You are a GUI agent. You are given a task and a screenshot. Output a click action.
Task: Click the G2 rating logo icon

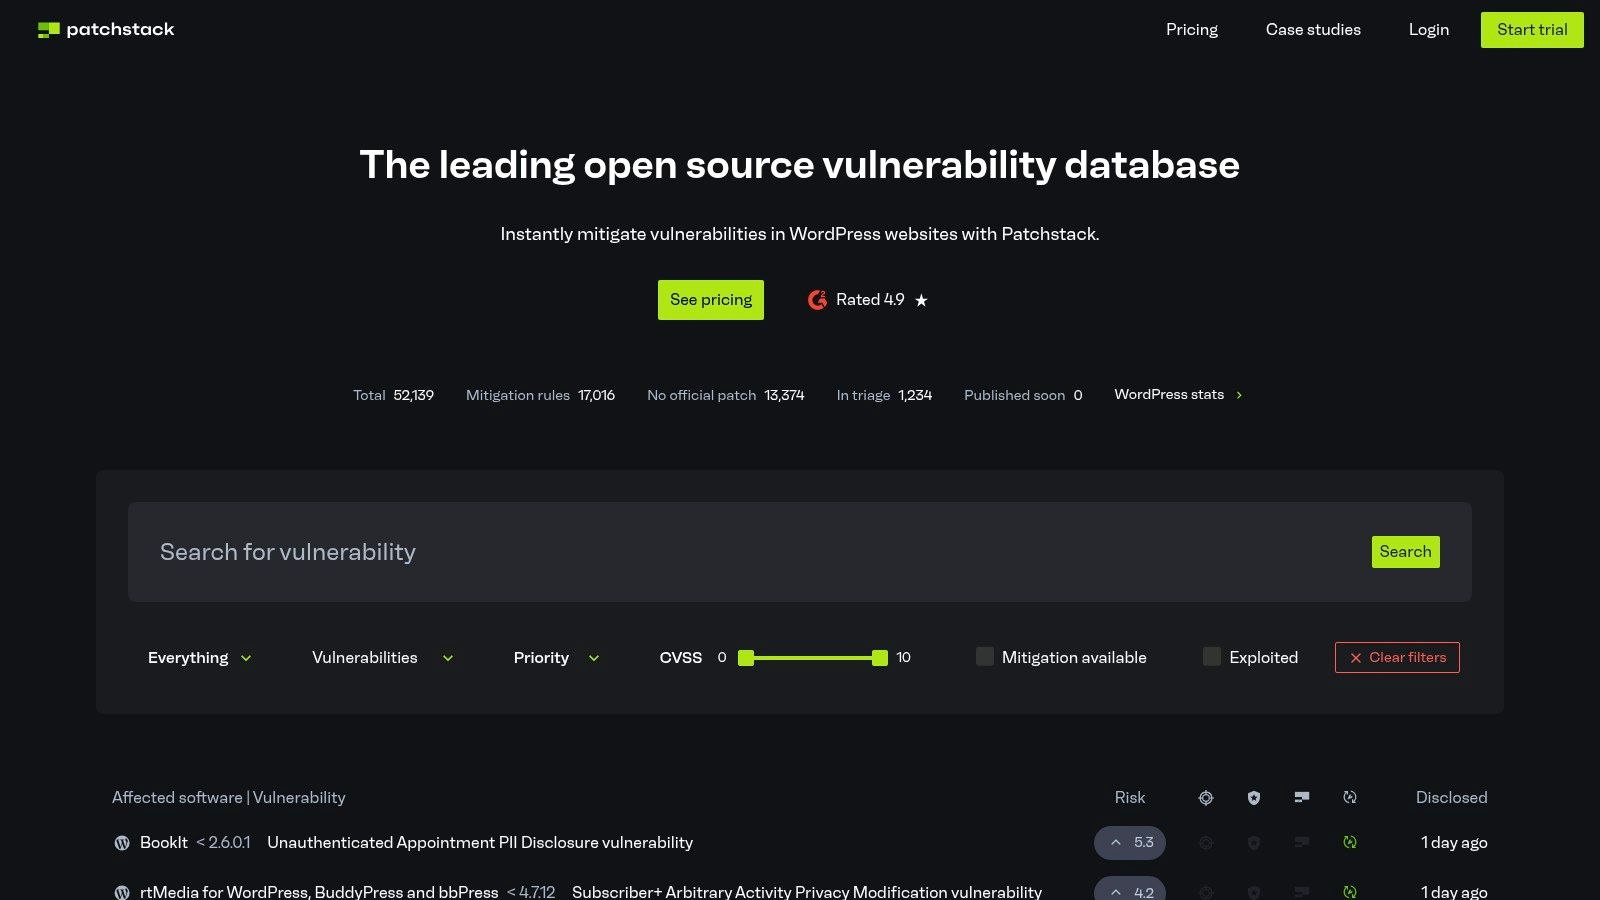(818, 300)
